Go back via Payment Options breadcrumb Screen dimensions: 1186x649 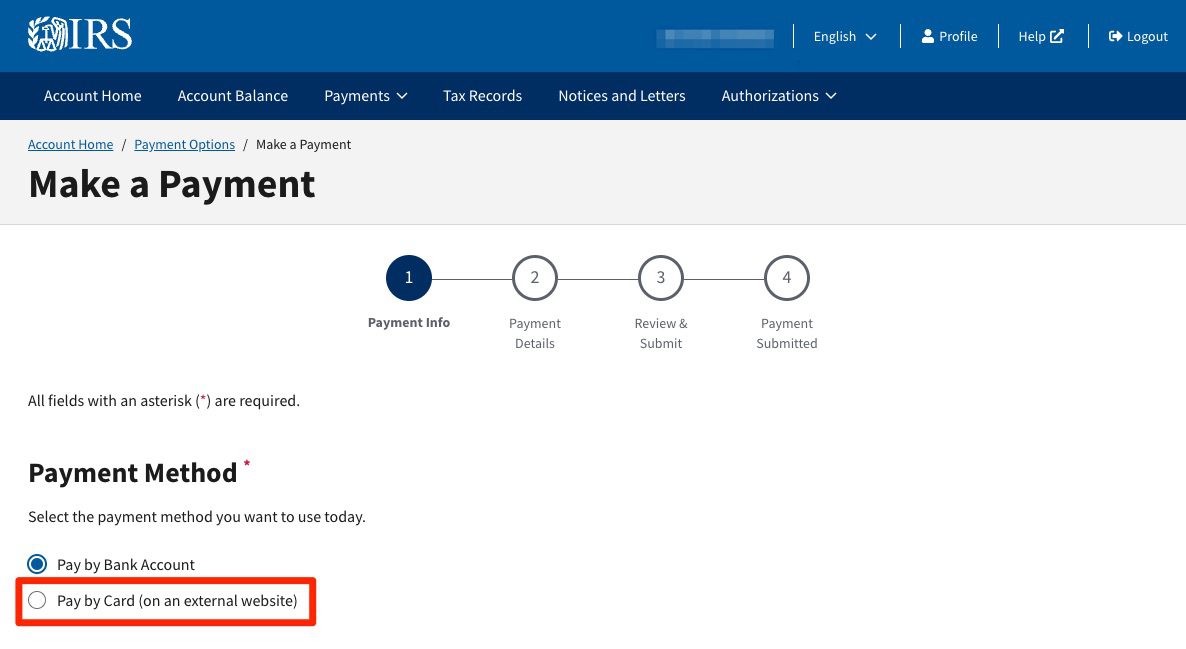pyautogui.click(x=184, y=144)
